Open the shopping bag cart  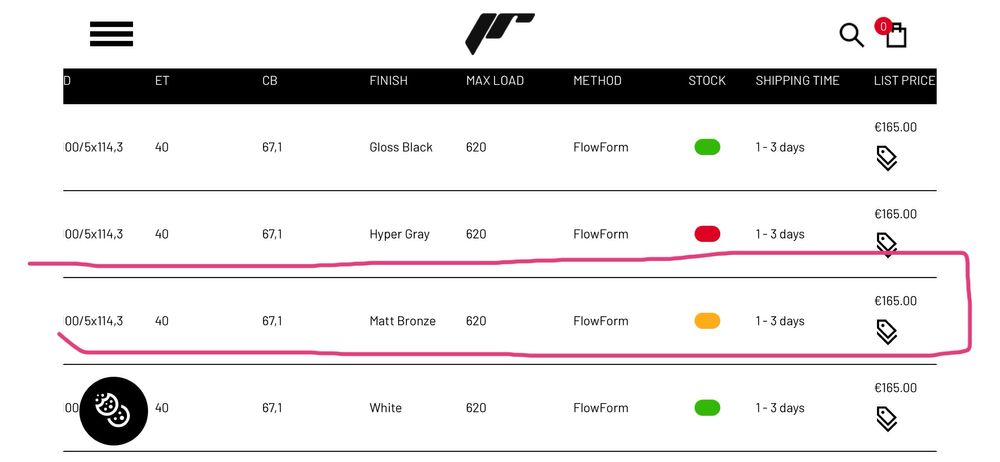[895, 35]
